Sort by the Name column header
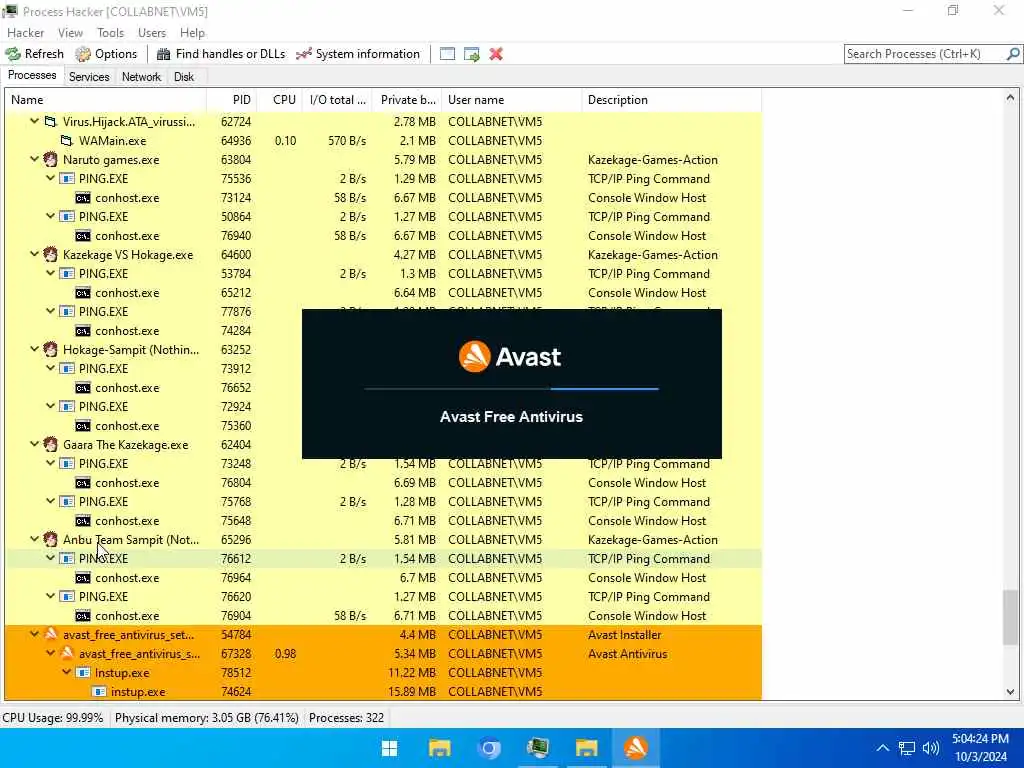The height and width of the screenshot is (768, 1024). 106,100
